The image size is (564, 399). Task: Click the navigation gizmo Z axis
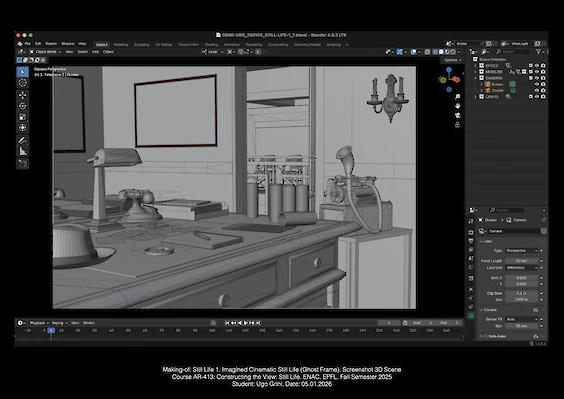(449, 69)
